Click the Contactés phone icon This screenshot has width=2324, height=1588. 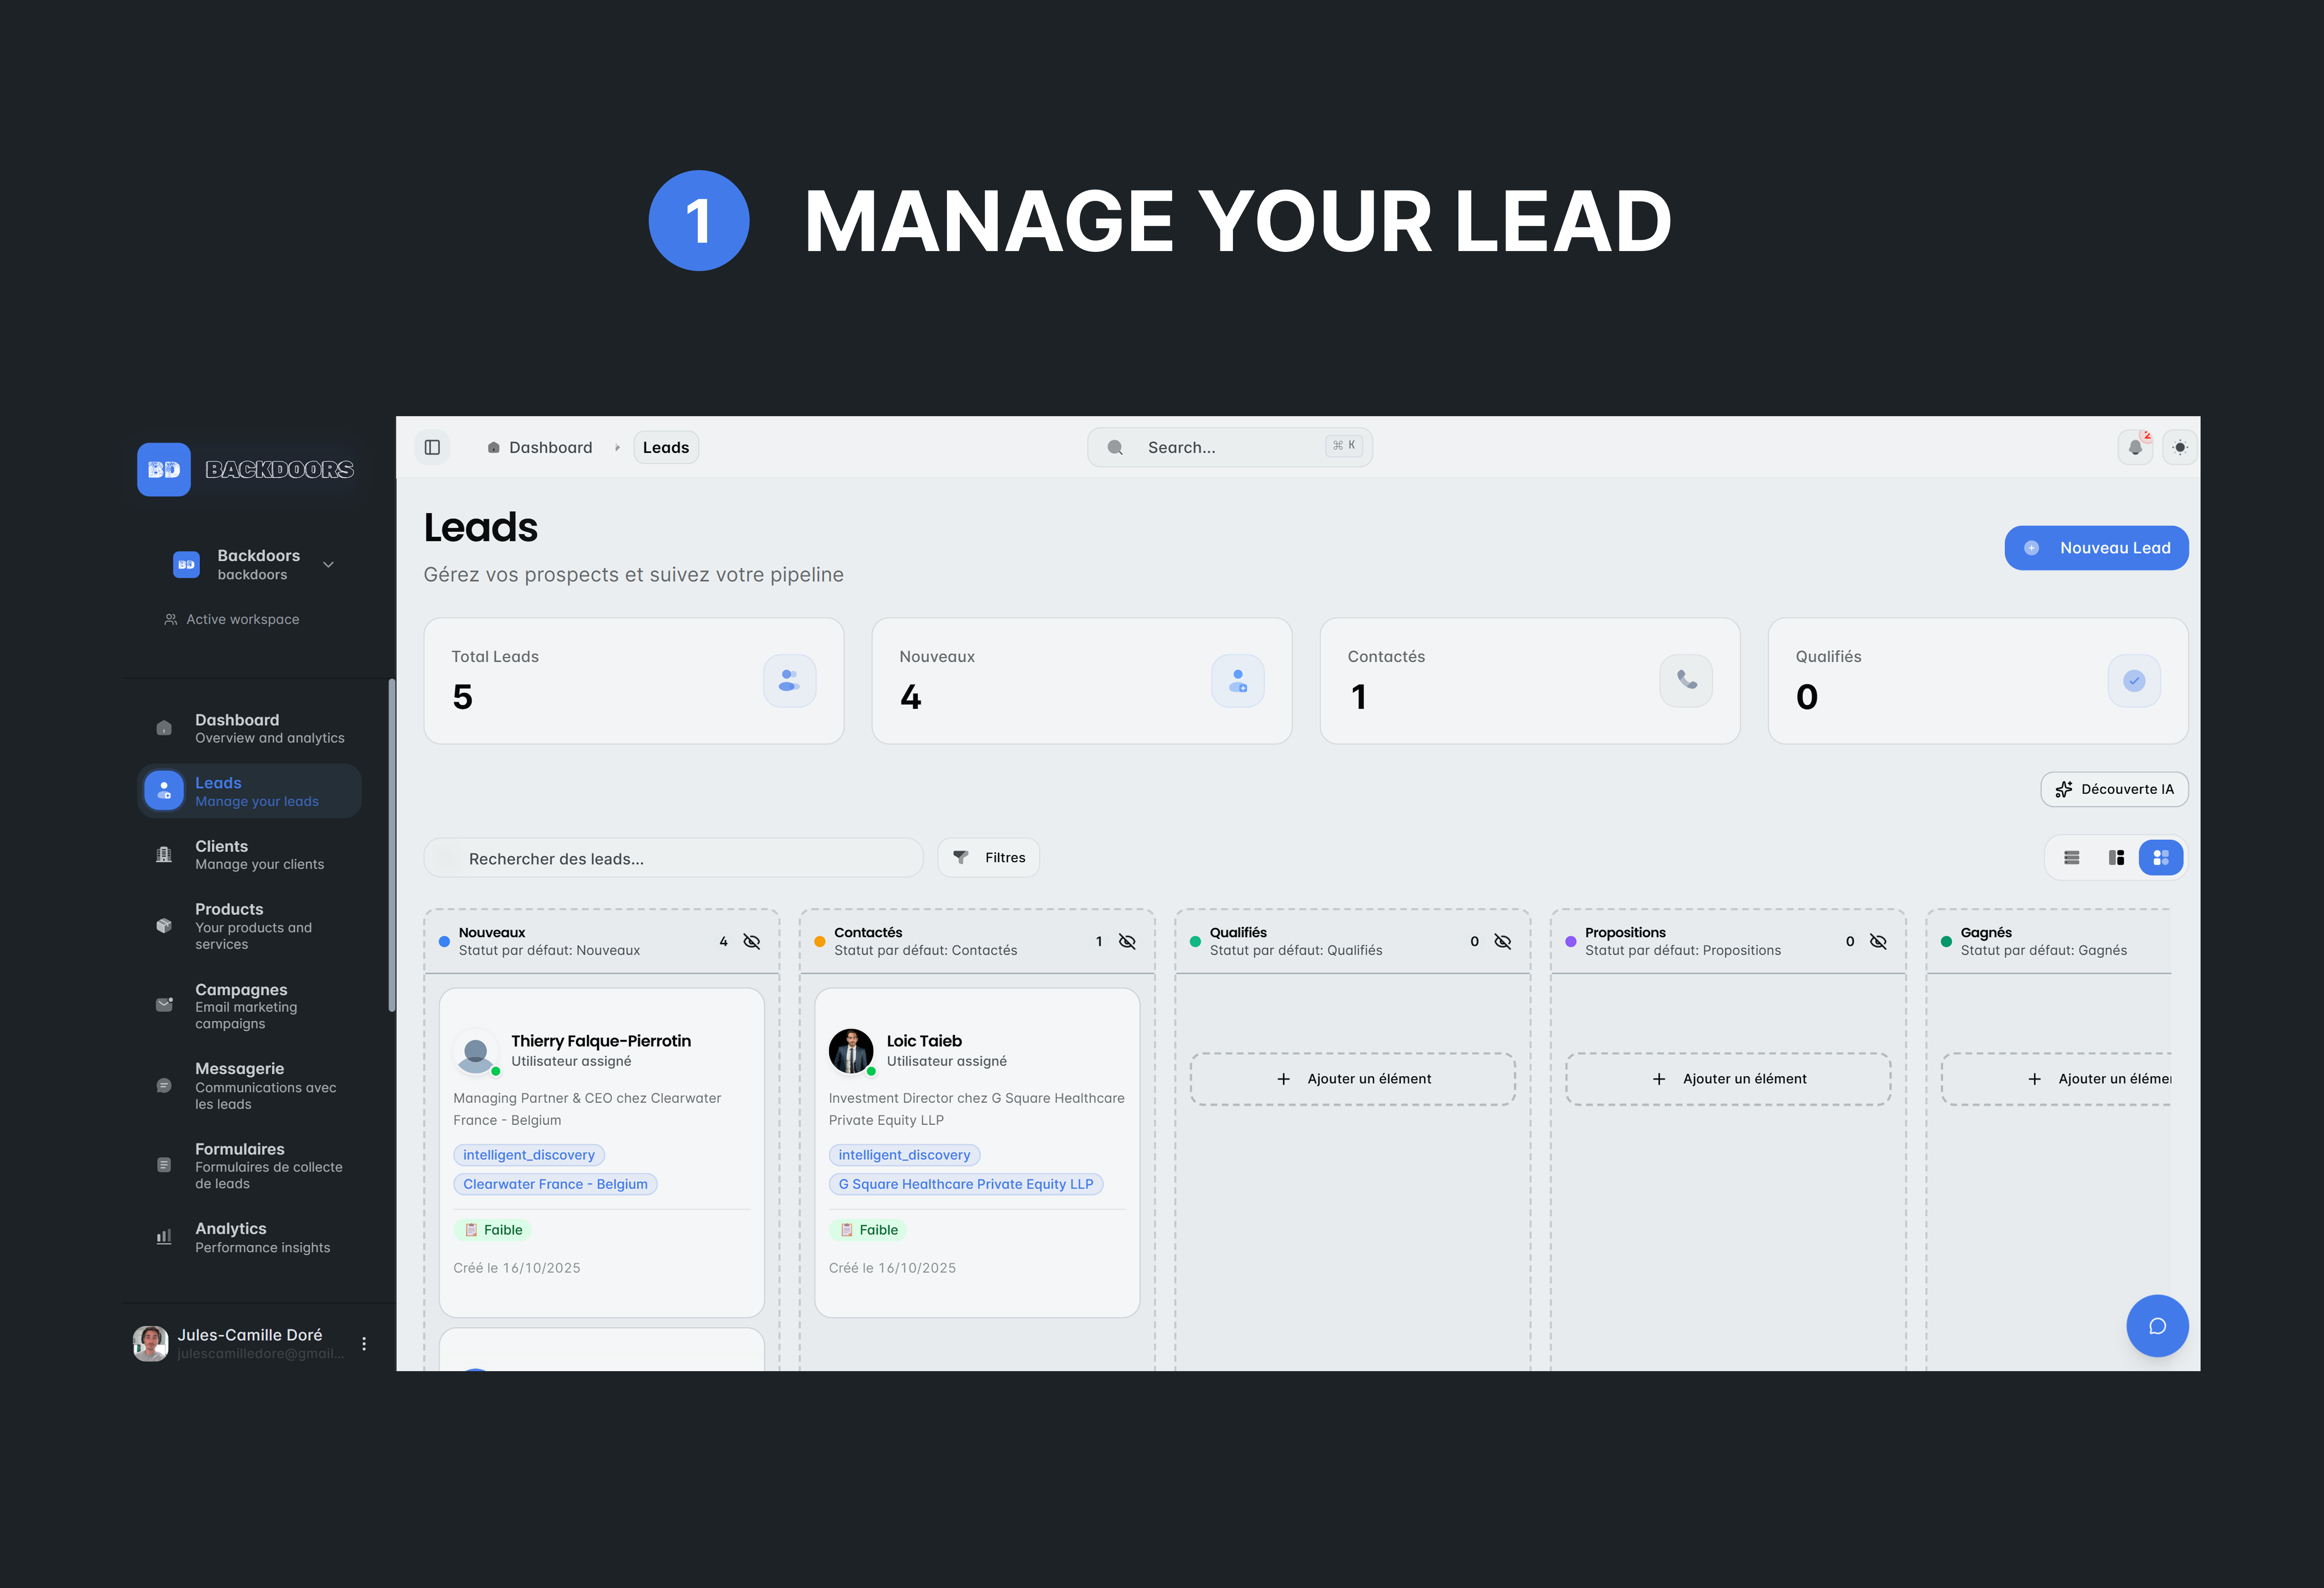point(1686,681)
